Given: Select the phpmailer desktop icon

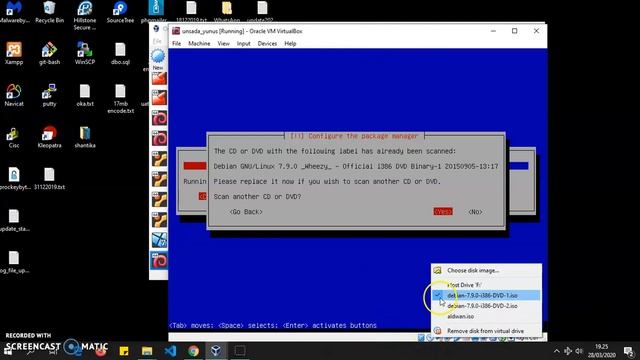Looking at the screenshot, I should (156, 11).
